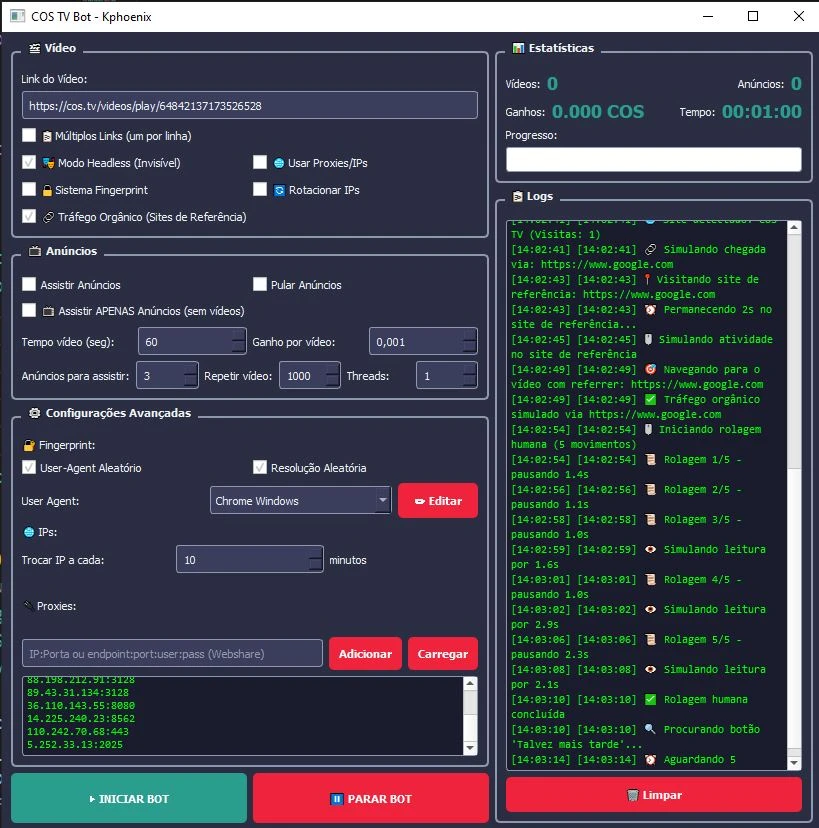This screenshot has width=819, height=828.
Task: Click the Estatísticas chart icon
Action: 518,48
